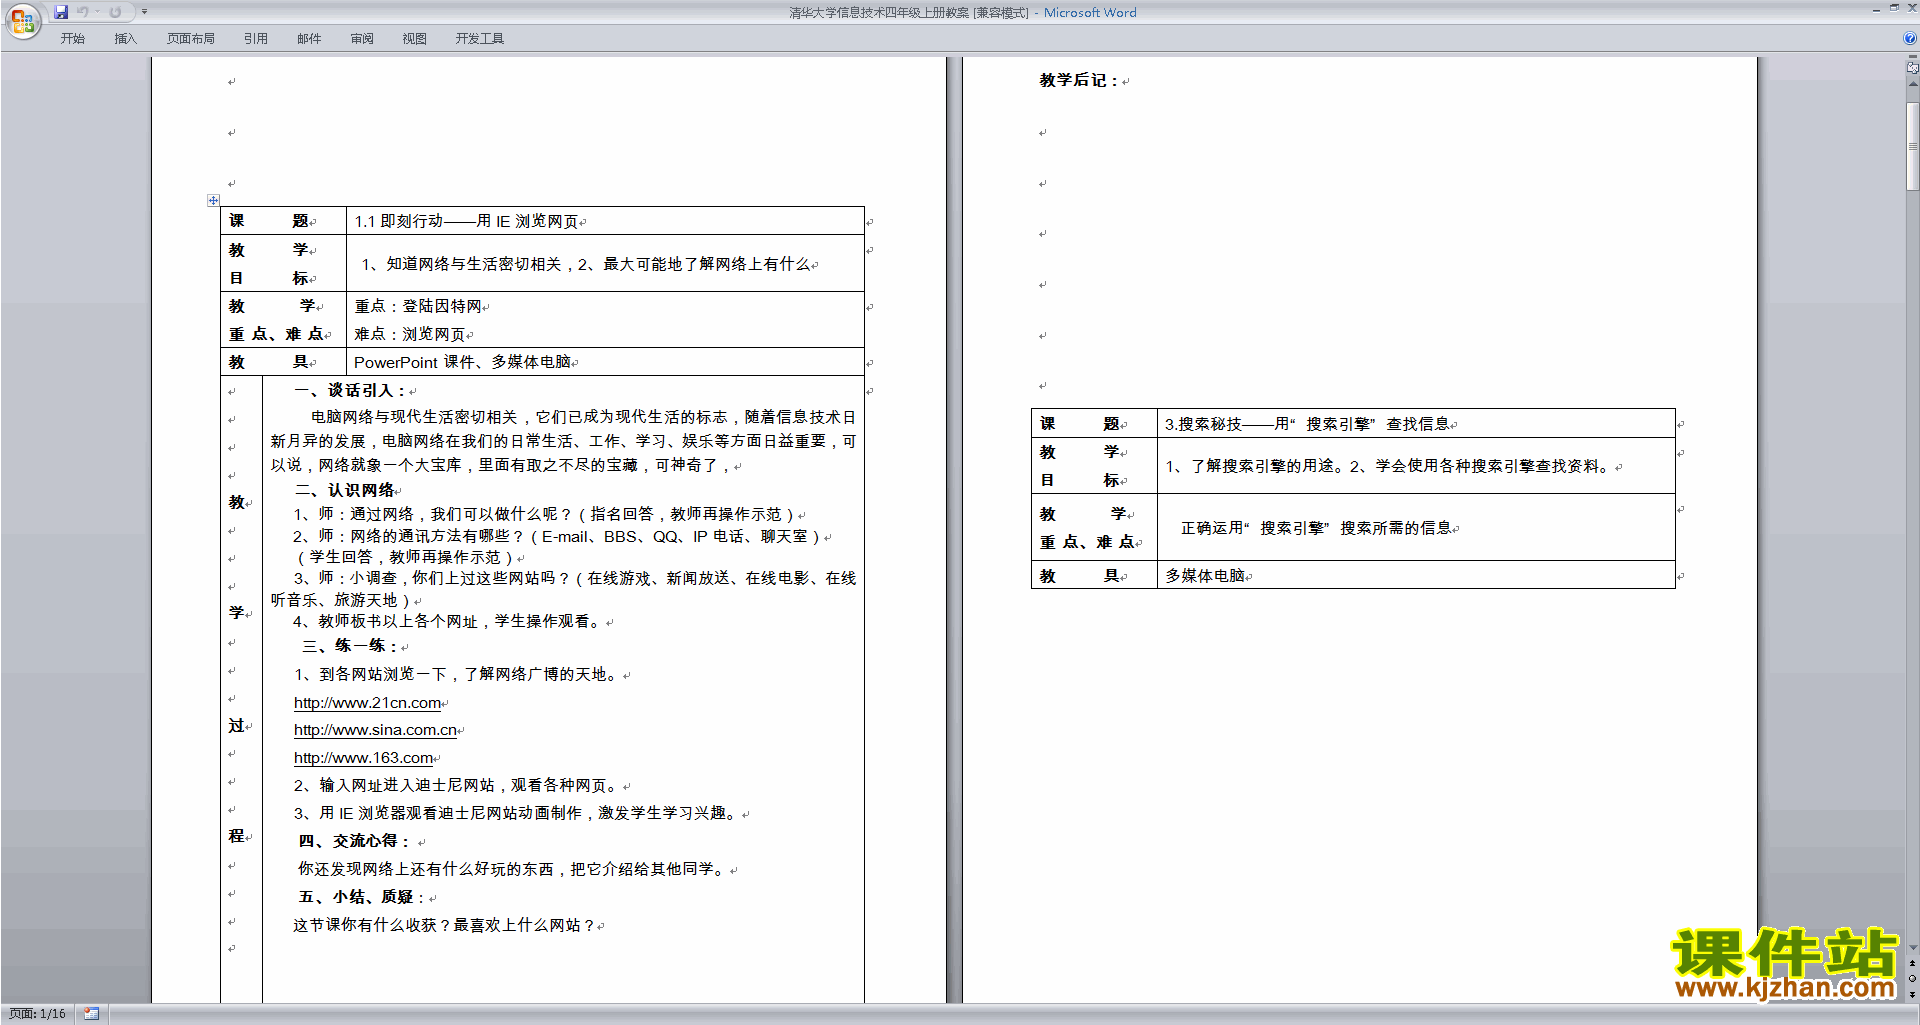The height and width of the screenshot is (1025, 1920).
Task: Click the heading 二、认识网络
Action: pos(345,490)
